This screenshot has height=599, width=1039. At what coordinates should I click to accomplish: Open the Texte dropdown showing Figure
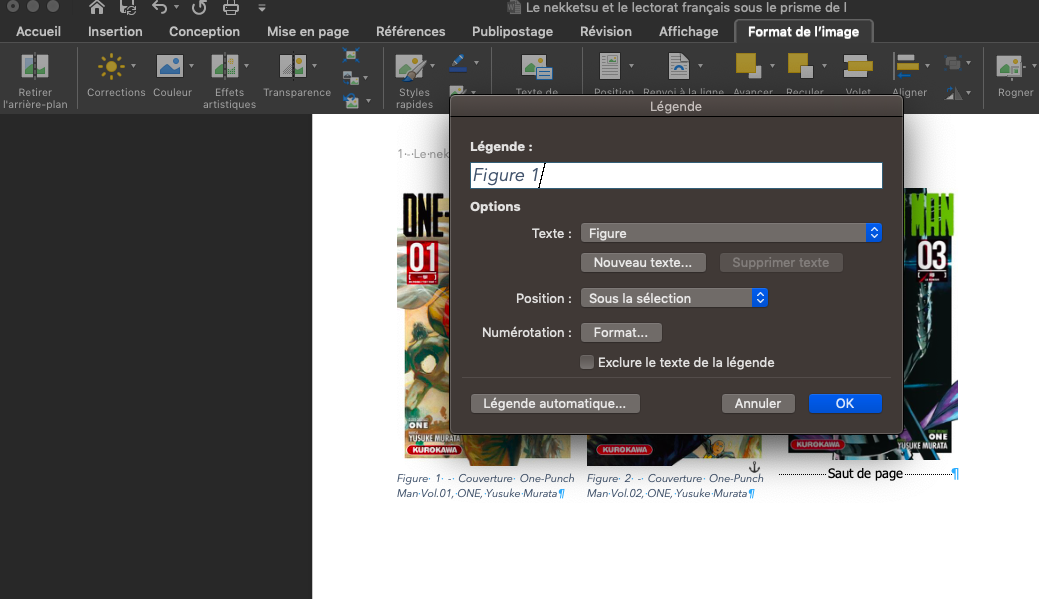(x=731, y=233)
